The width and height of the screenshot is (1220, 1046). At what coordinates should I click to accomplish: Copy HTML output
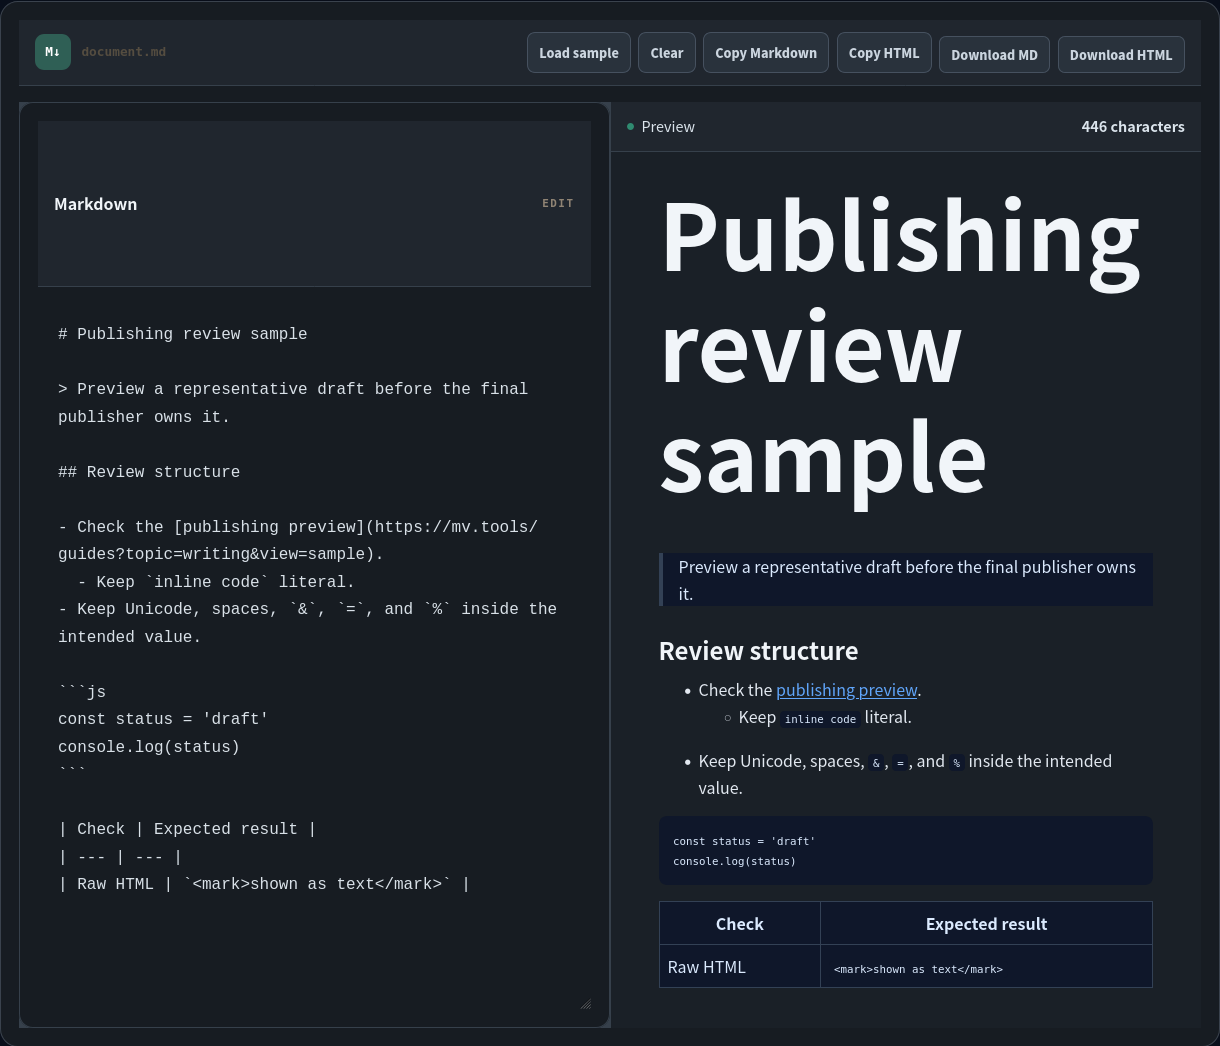[x=884, y=53]
